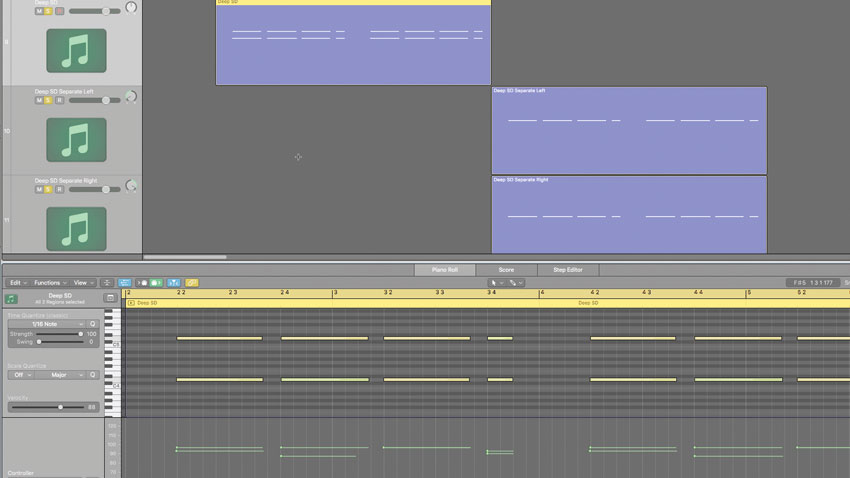Switch to the Piano Roll tab

tap(445, 269)
